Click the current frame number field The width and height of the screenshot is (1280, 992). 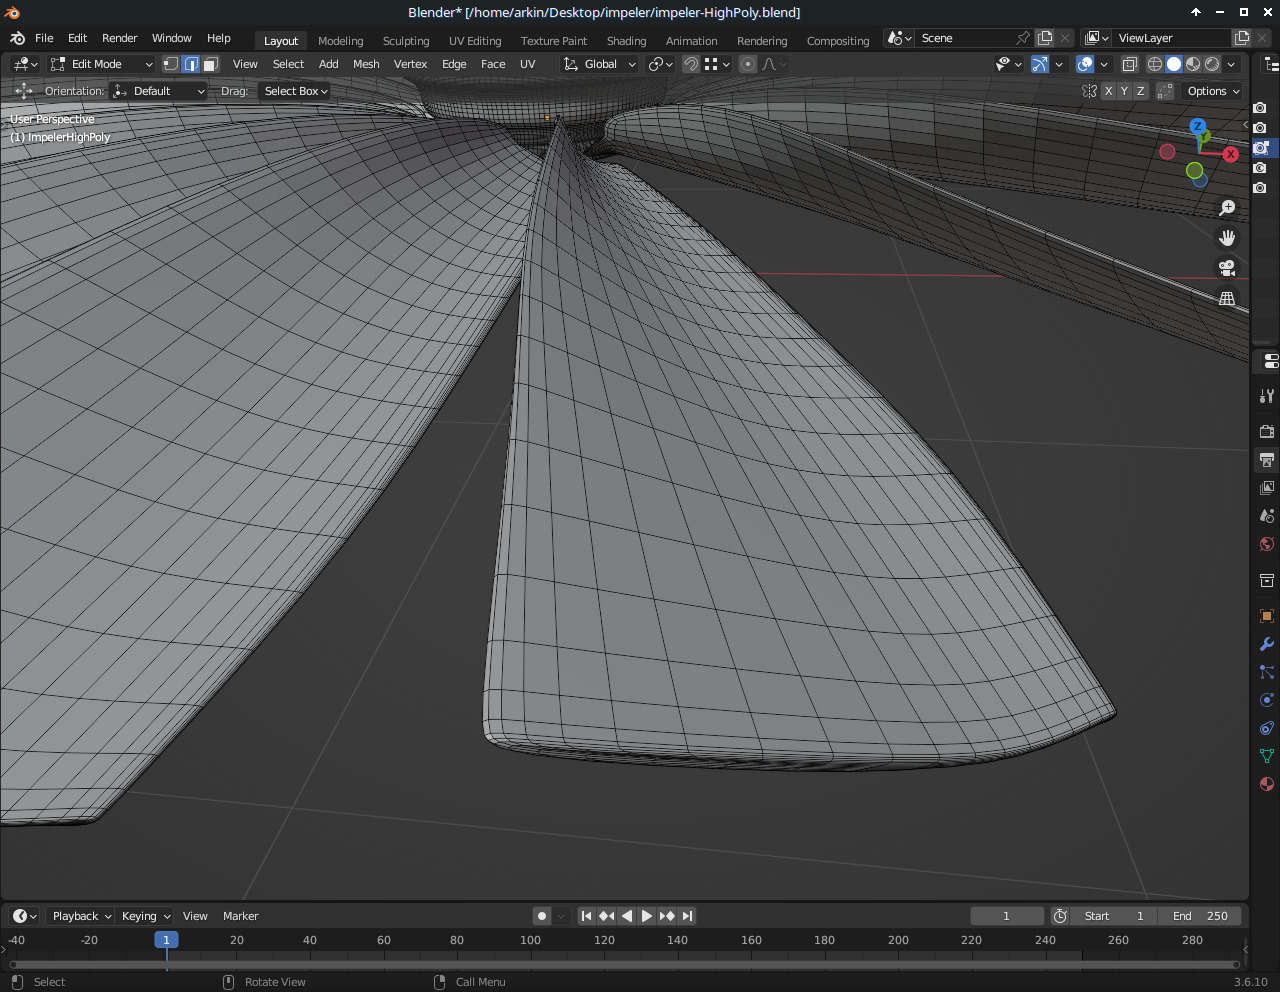click(x=1007, y=916)
